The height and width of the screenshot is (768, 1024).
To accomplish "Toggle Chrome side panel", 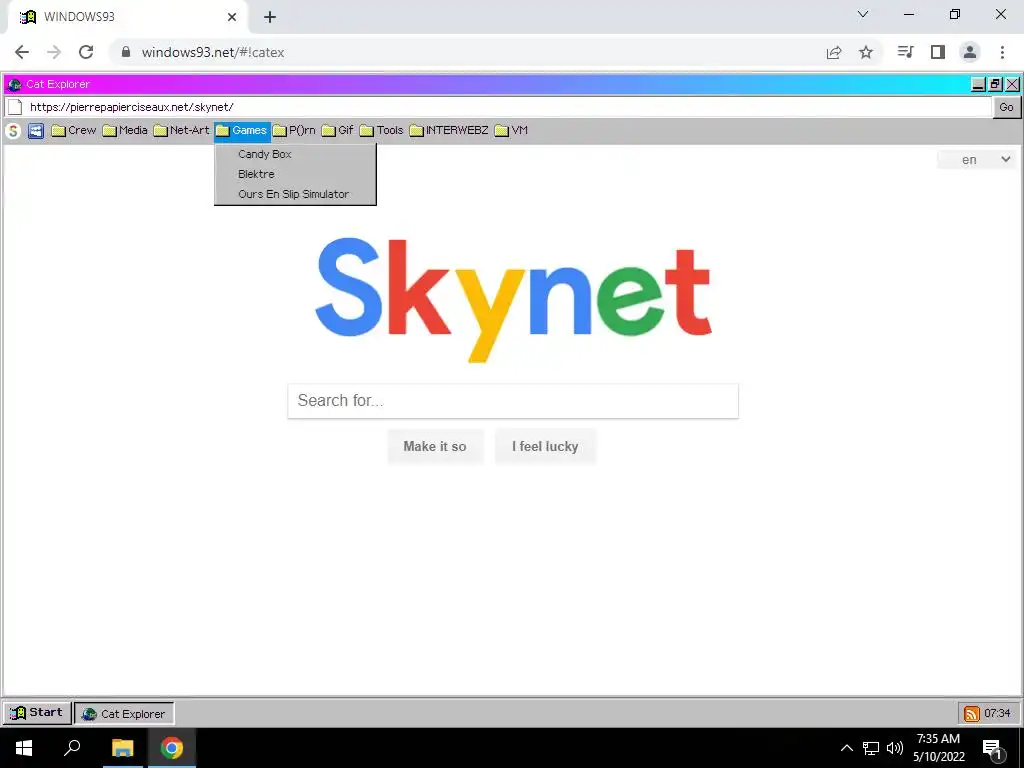I will click(x=938, y=52).
